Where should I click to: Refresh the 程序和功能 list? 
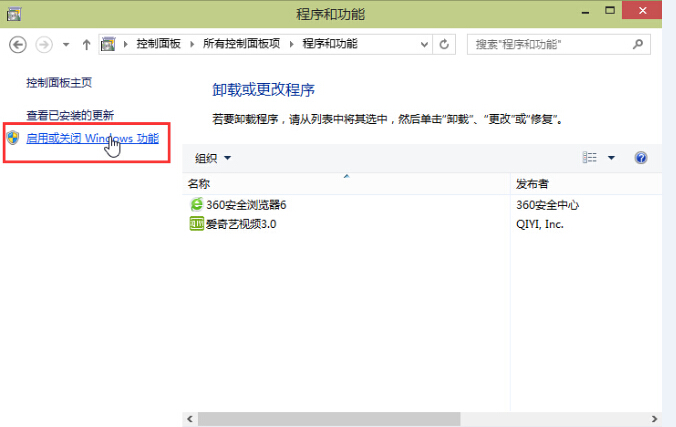[445, 45]
